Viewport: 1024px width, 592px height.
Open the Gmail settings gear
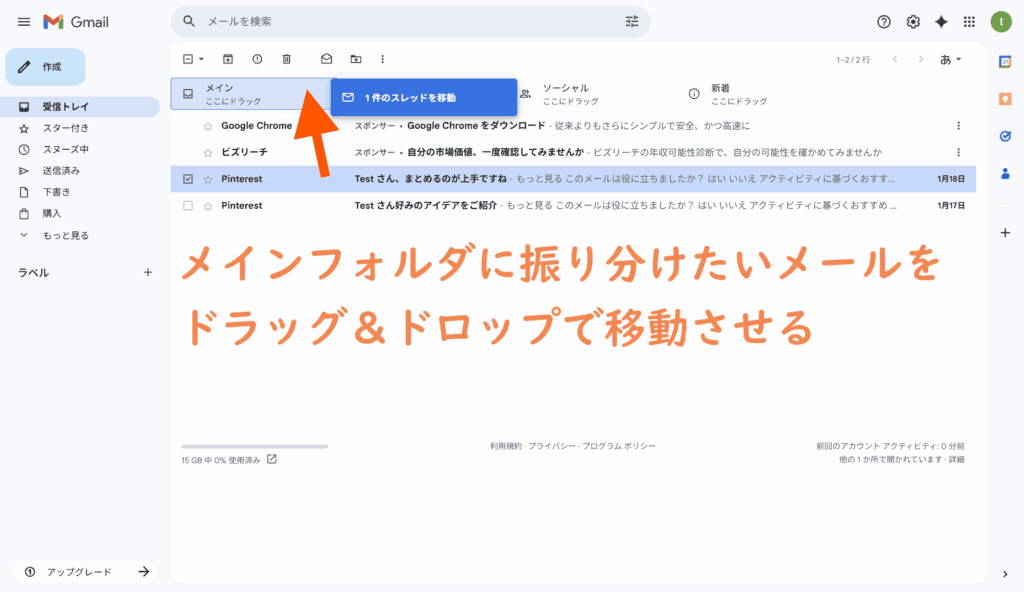click(912, 22)
